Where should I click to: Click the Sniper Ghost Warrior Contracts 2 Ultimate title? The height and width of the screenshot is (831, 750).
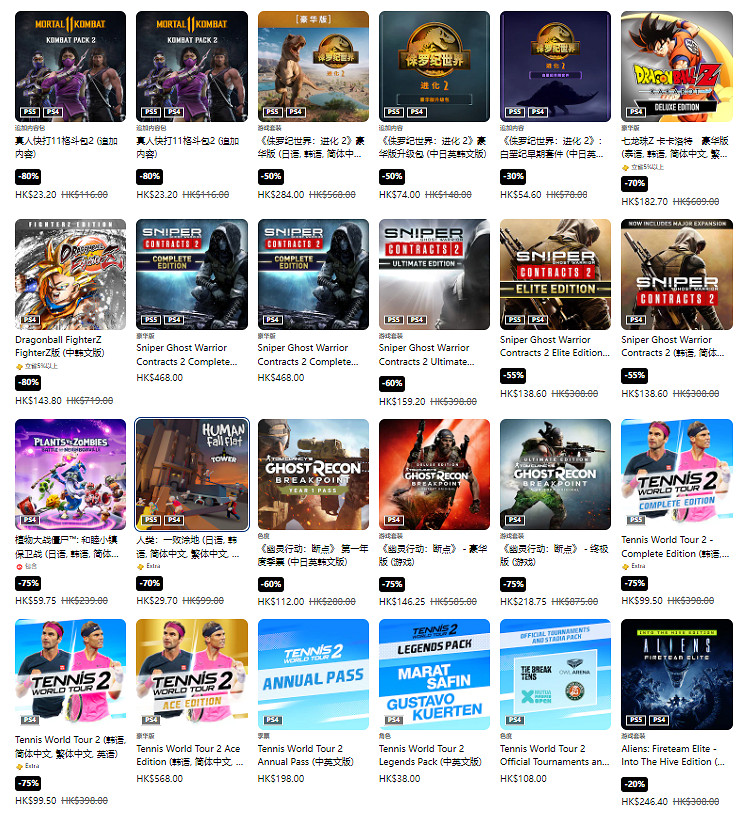426,355
